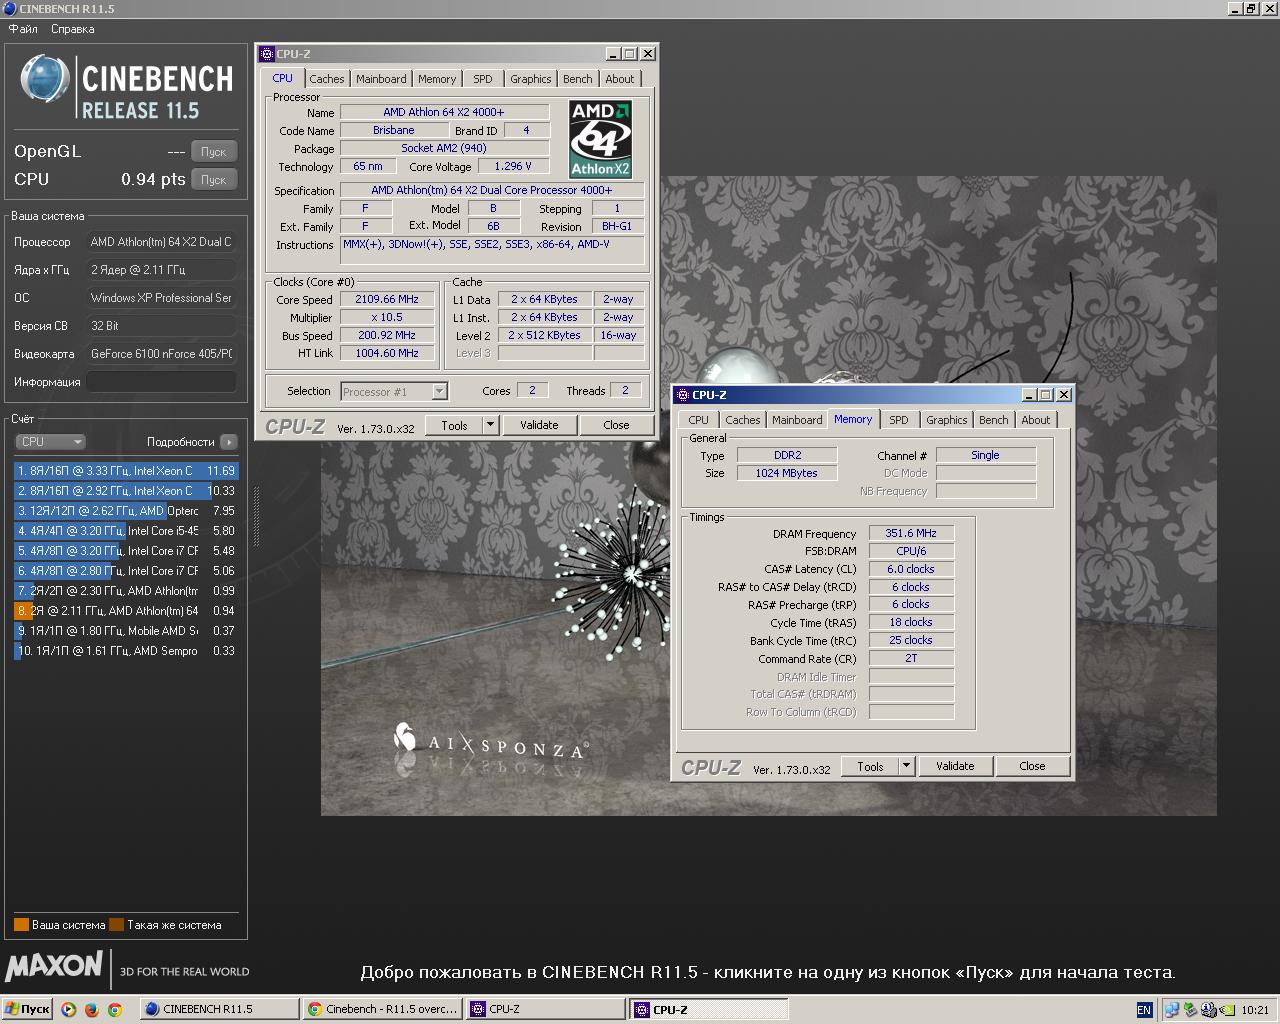1280x1024 pixels.
Task: Click the small arrow next to Подробности
Action: [x=228, y=441]
